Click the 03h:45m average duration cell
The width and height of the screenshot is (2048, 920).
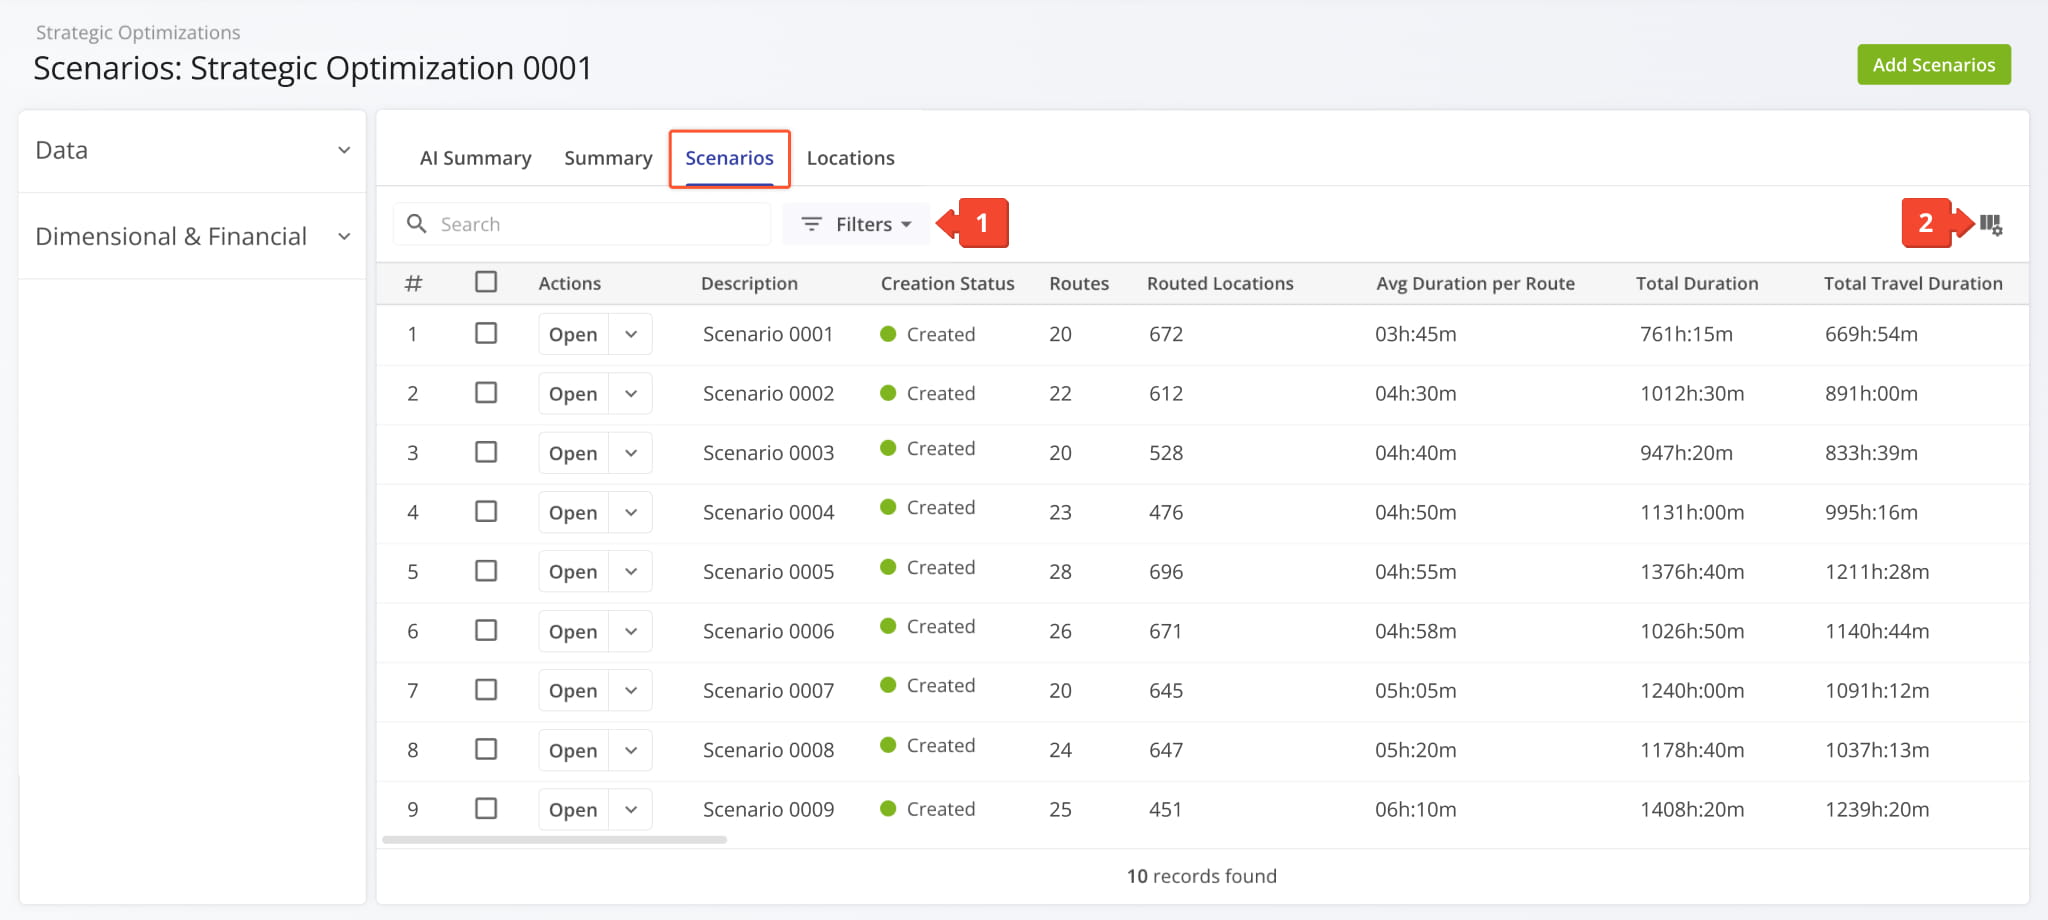1415,334
